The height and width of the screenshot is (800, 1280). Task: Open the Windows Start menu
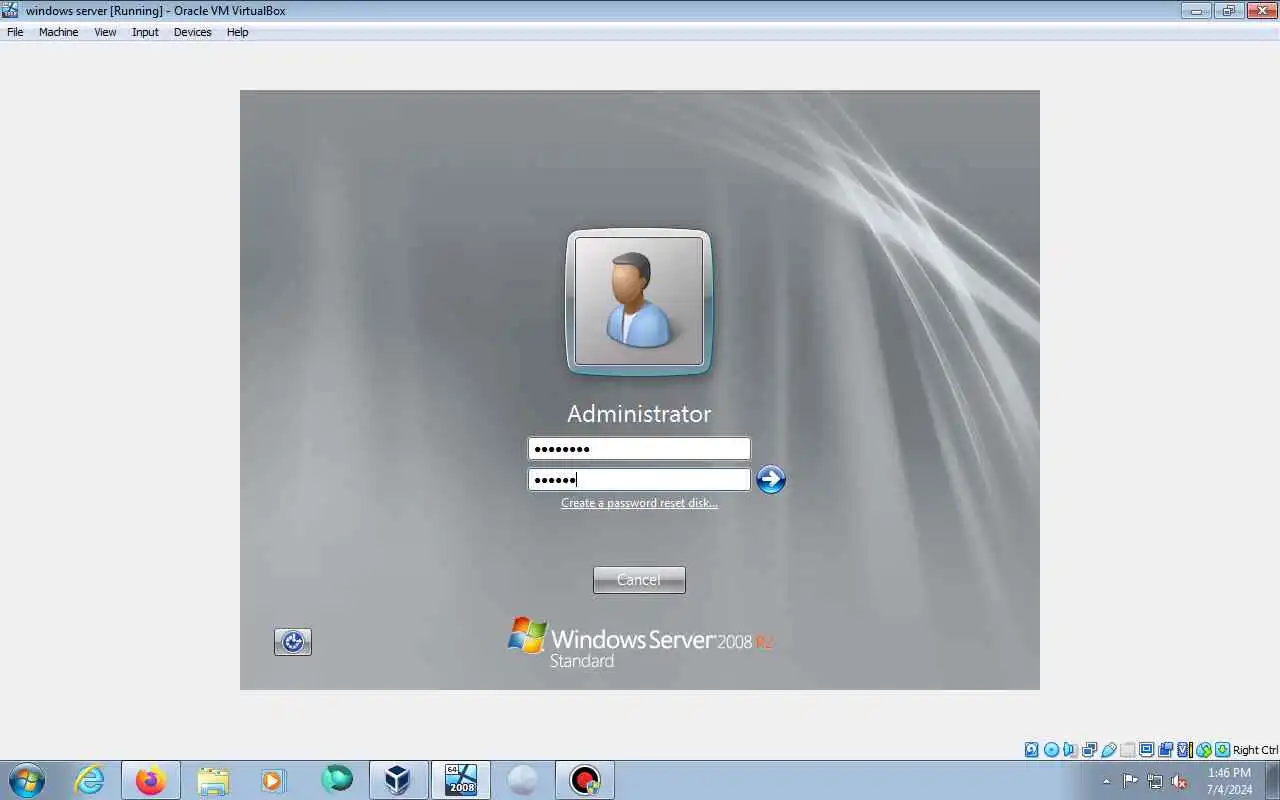pos(27,780)
